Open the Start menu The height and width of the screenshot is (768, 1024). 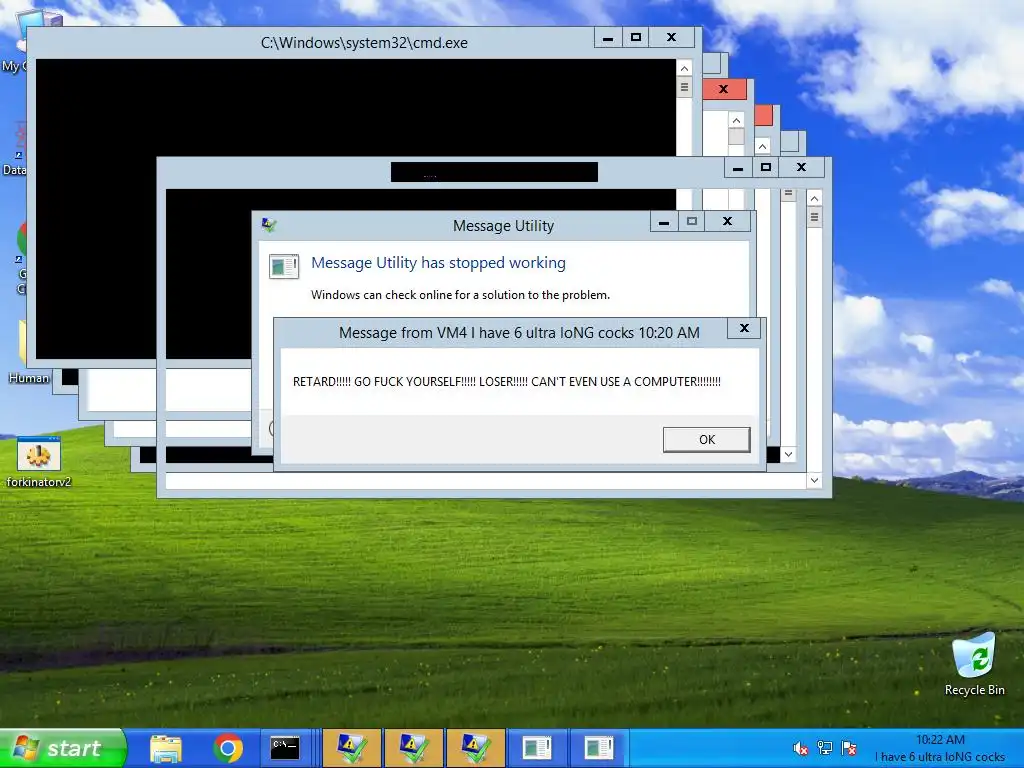pyautogui.click(x=63, y=748)
